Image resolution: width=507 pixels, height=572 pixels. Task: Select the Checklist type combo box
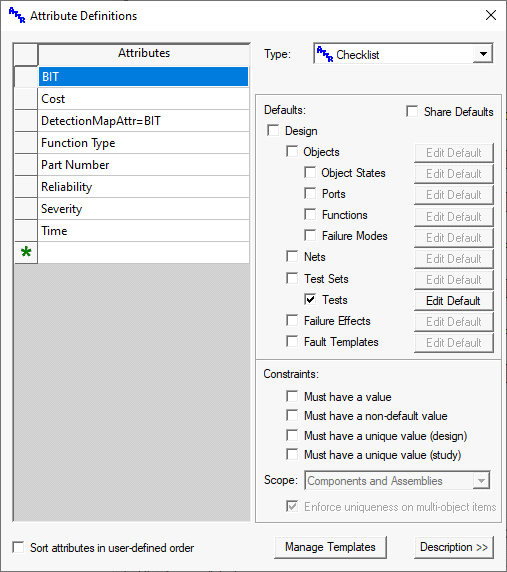click(403, 54)
